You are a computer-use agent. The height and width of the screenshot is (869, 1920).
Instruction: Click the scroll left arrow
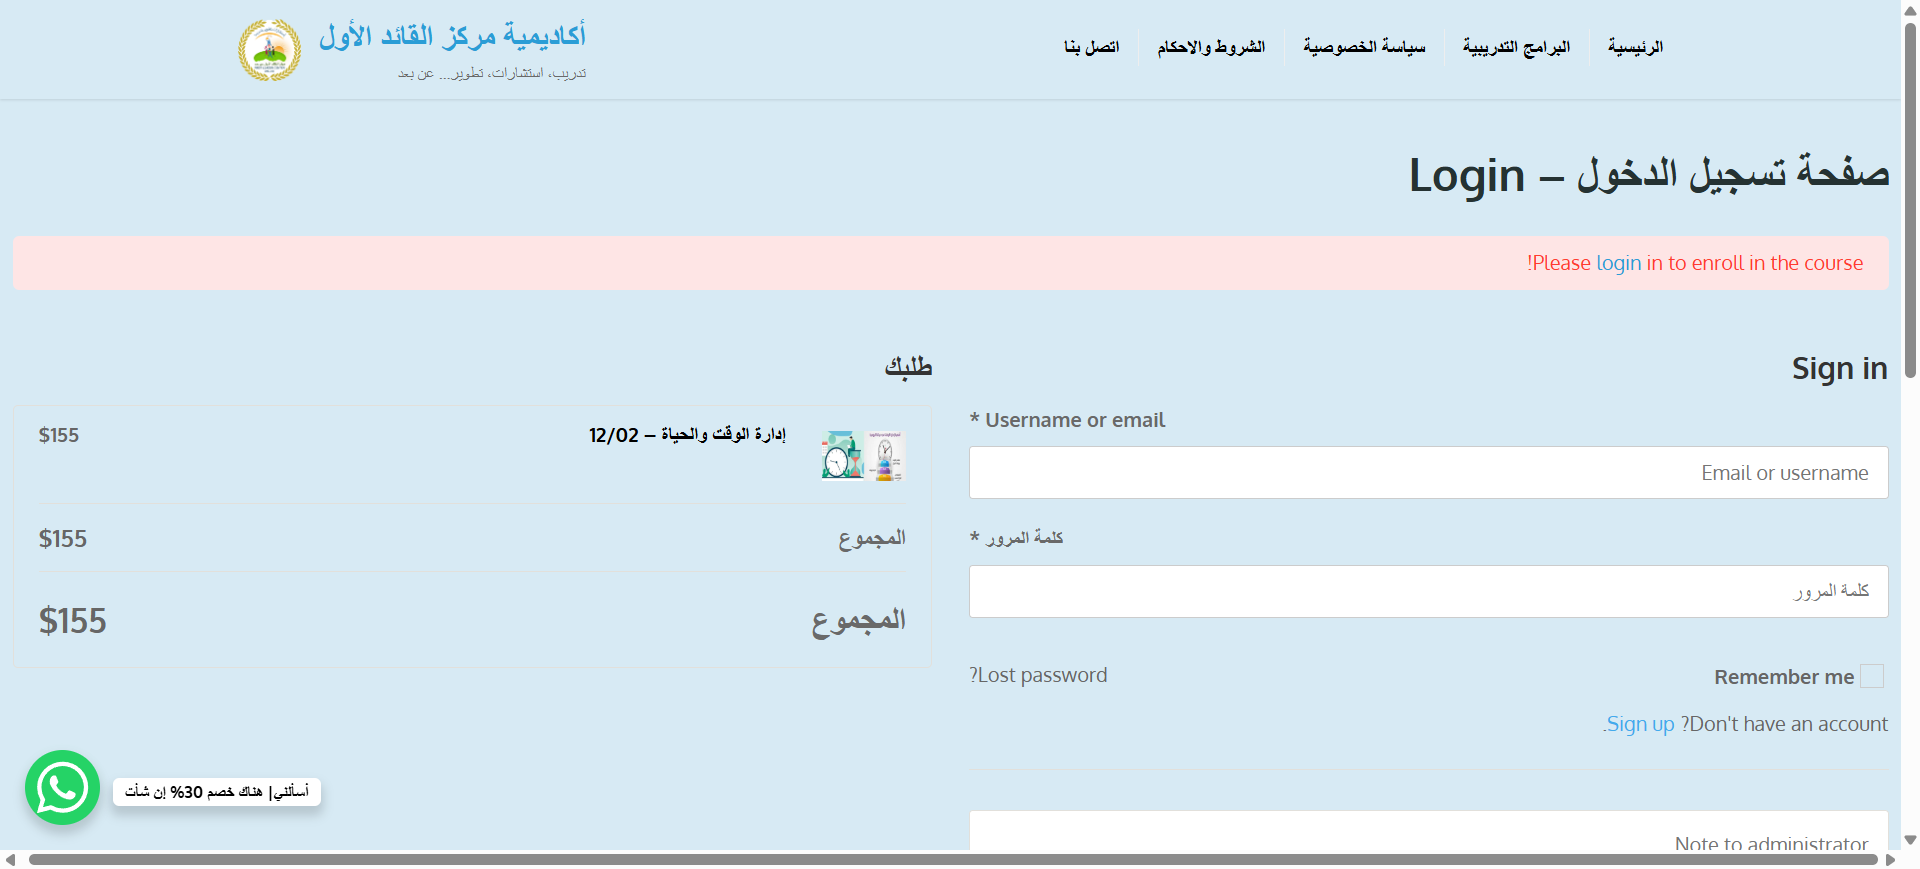[x=10, y=860]
